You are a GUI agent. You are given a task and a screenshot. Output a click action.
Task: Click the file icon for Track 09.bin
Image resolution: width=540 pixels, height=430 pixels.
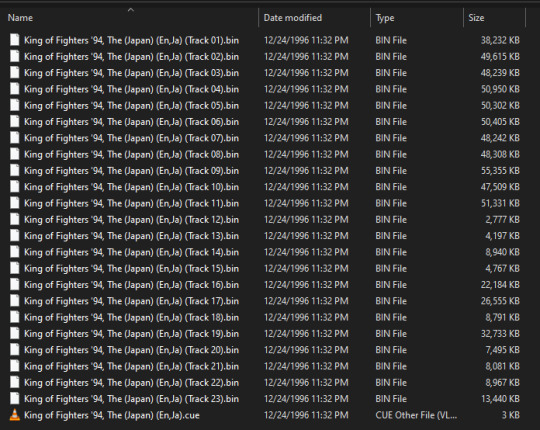[x=14, y=170]
